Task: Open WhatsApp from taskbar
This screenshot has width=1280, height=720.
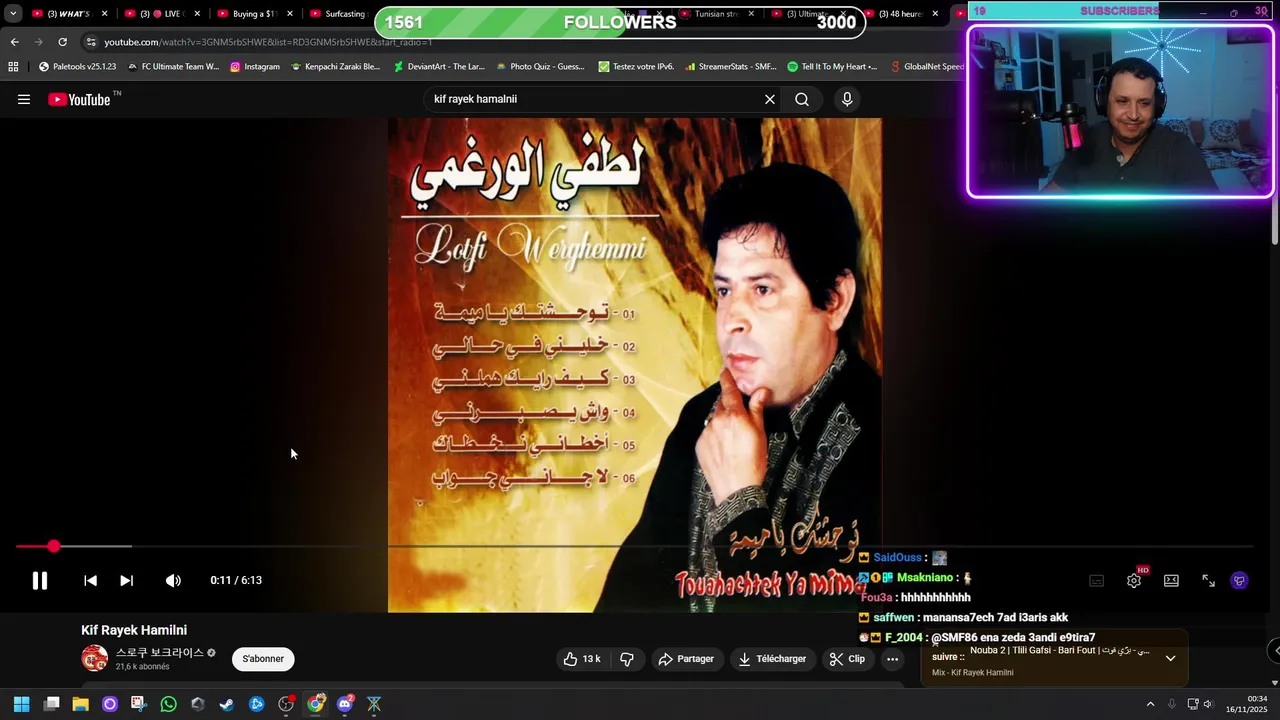Action: (x=168, y=704)
